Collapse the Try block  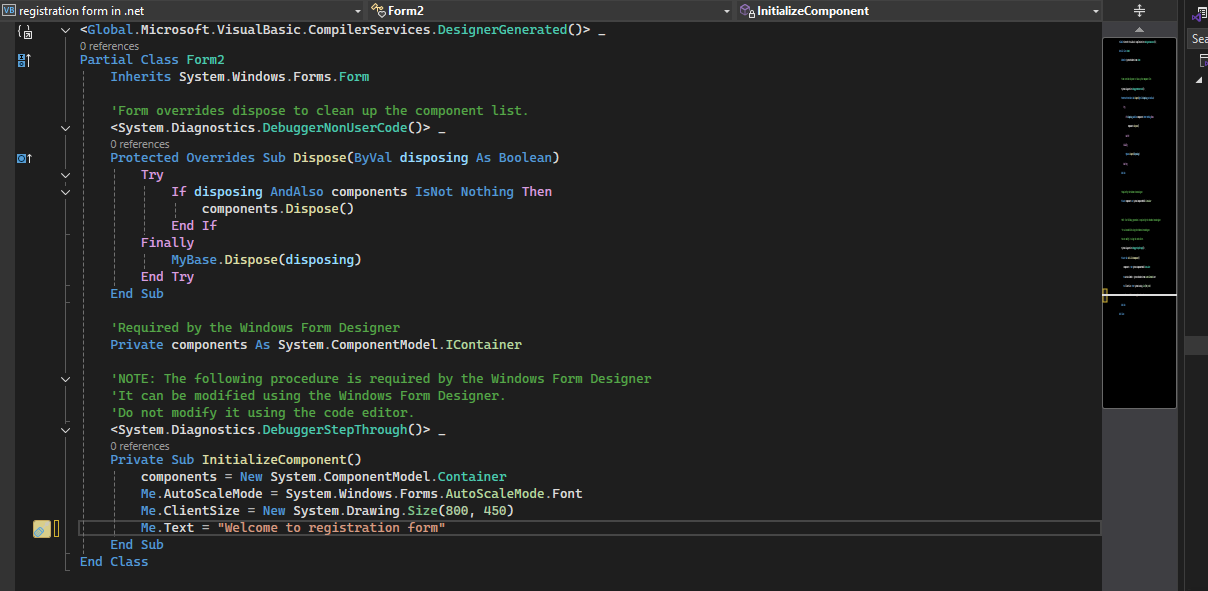(66, 175)
